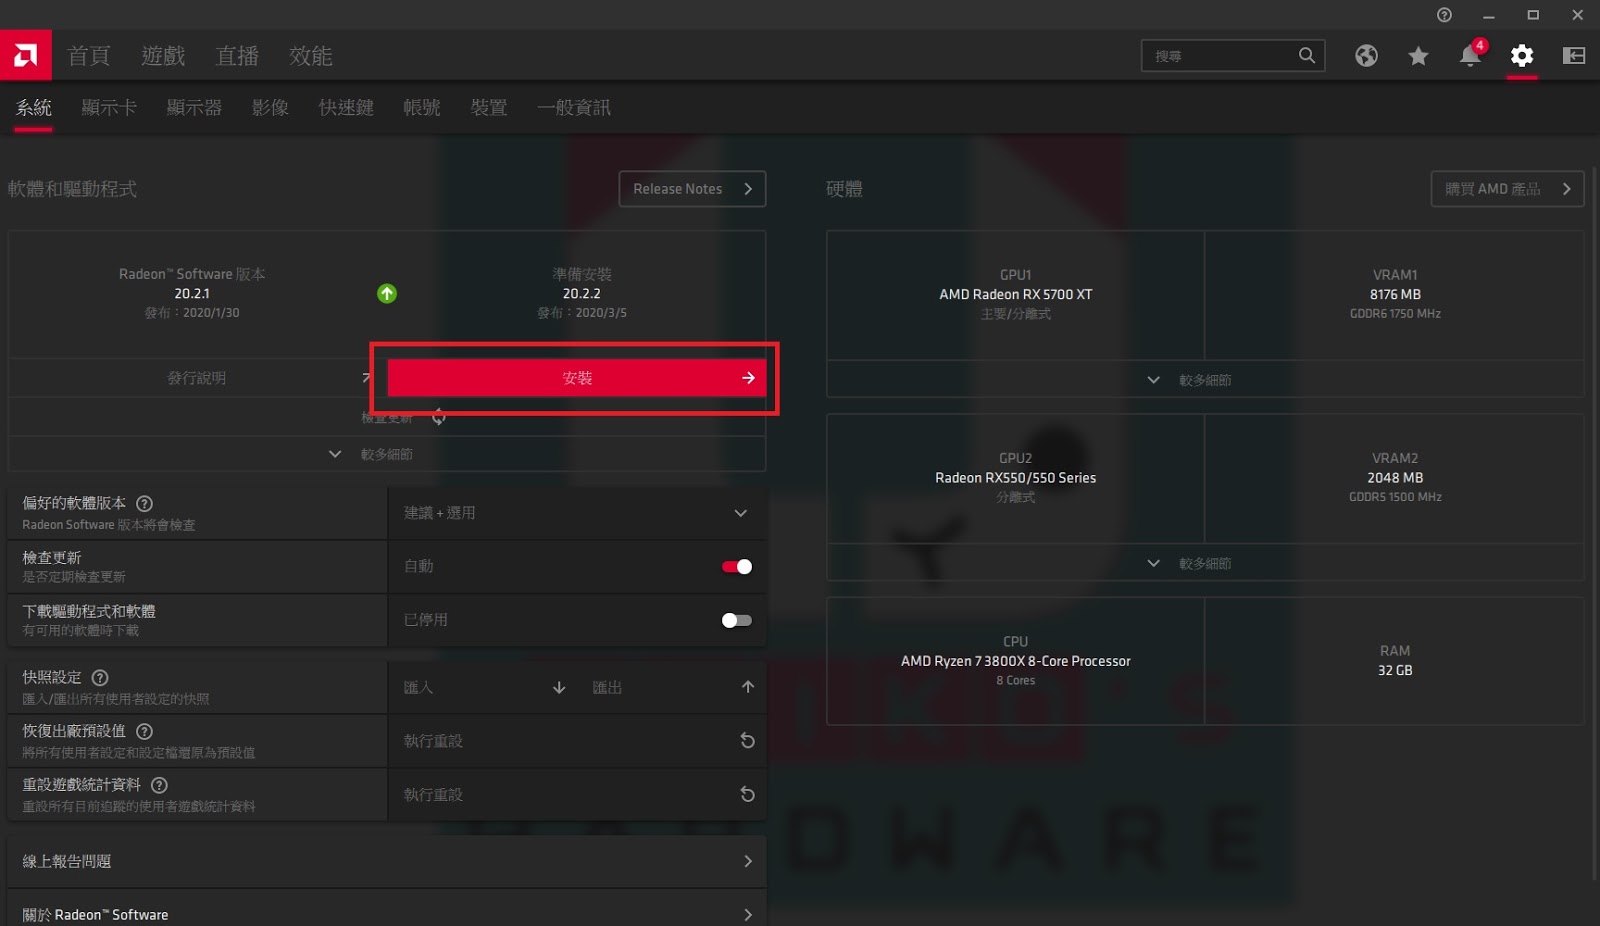Open favorites star icon
Viewport: 1600px width, 926px height.
(1418, 56)
